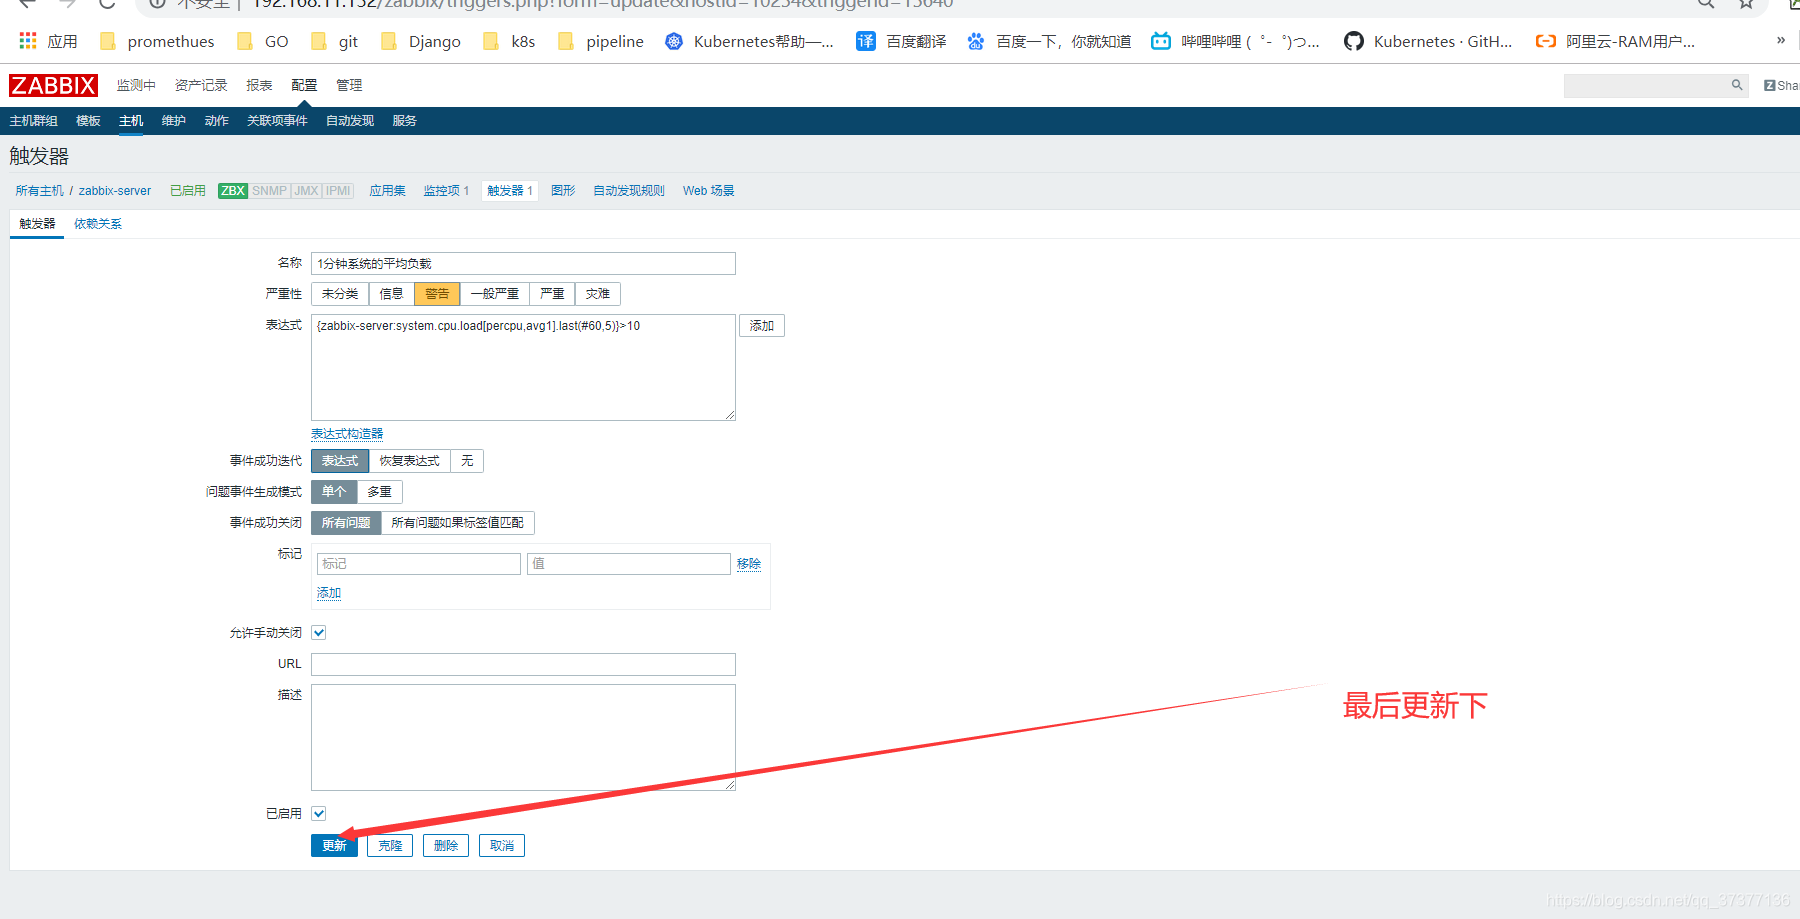Open the Chrome apps grid icon
This screenshot has width=1800, height=919.
[x=28, y=41]
